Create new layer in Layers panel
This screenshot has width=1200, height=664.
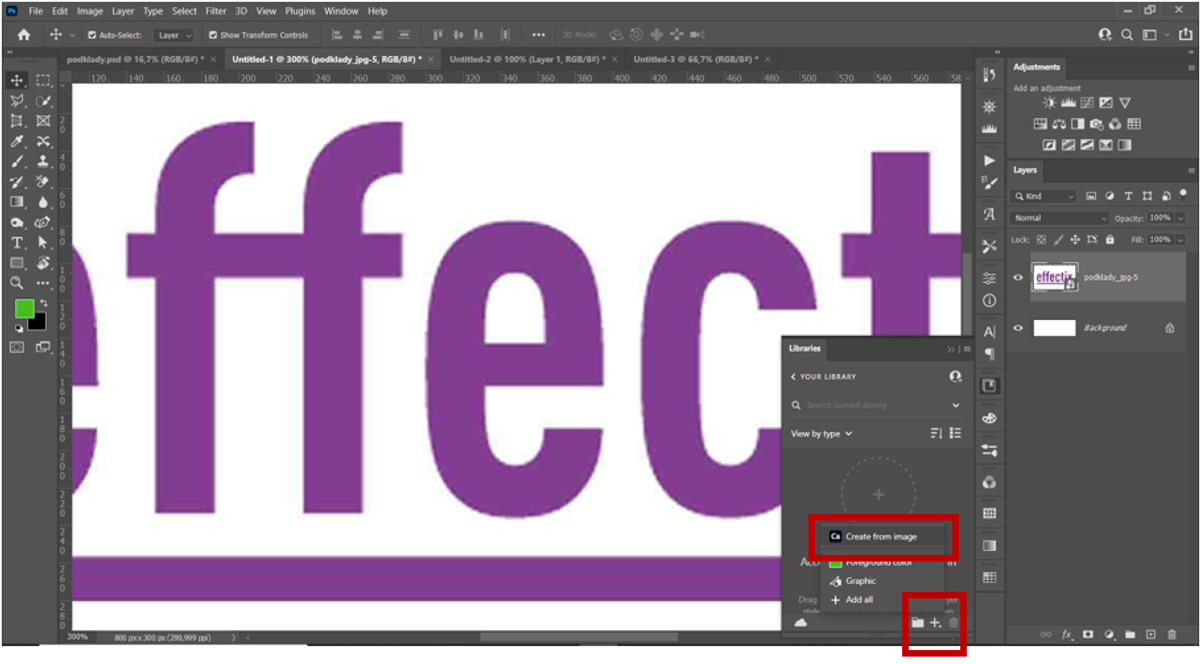[x=1151, y=635]
